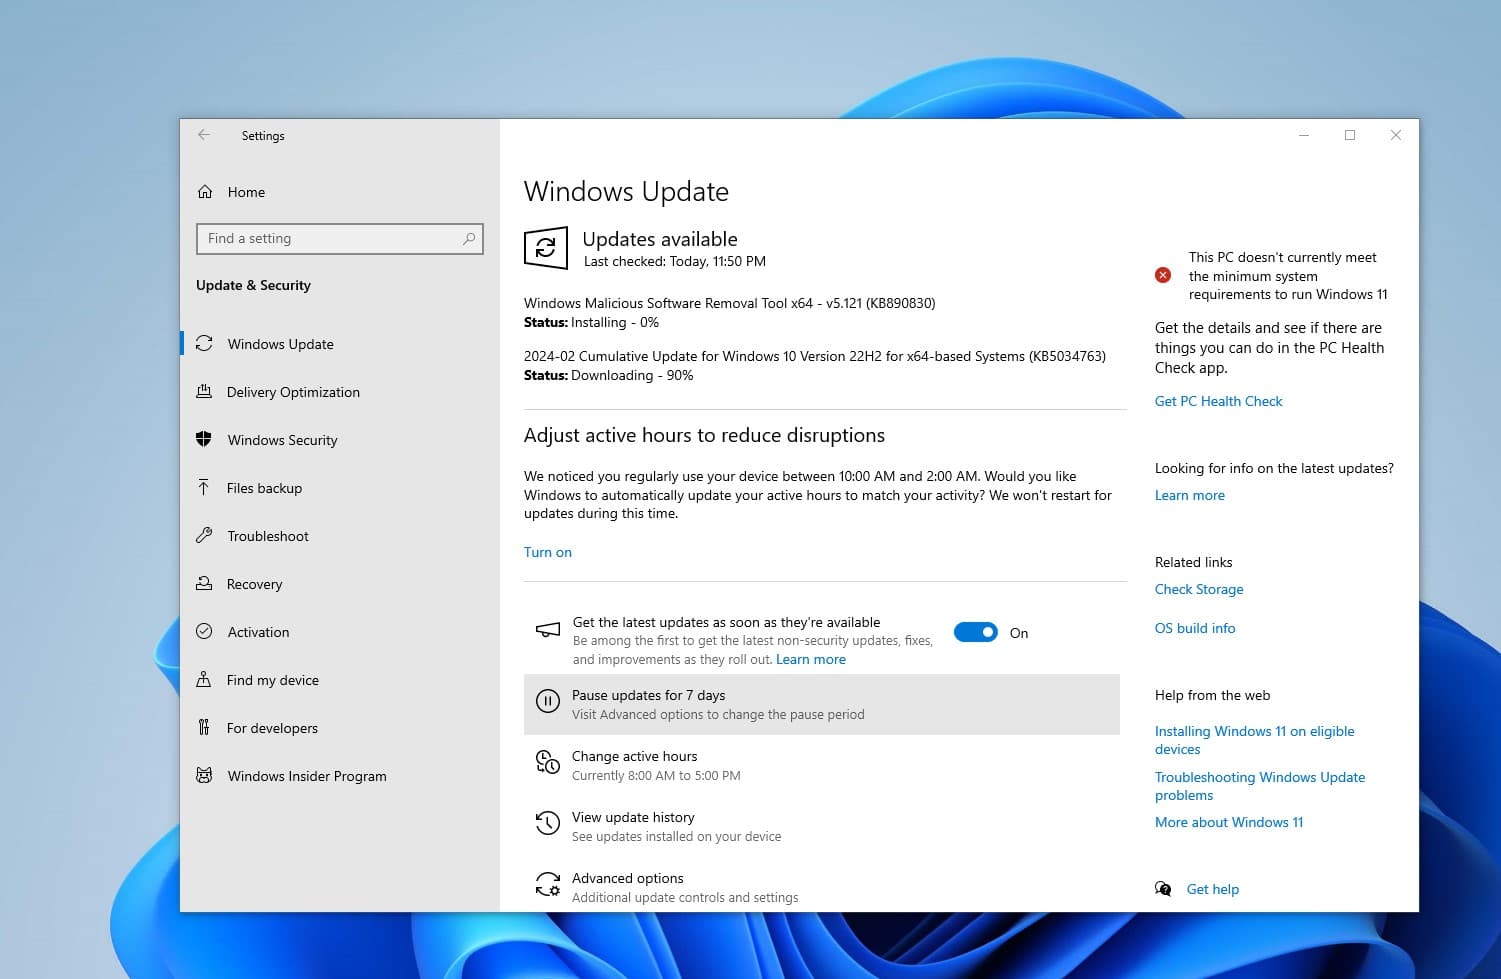Viewport: 1501px width, 979px height.
Task: Turn off the latest updates toggle
Action: click(x=976, y=632)
